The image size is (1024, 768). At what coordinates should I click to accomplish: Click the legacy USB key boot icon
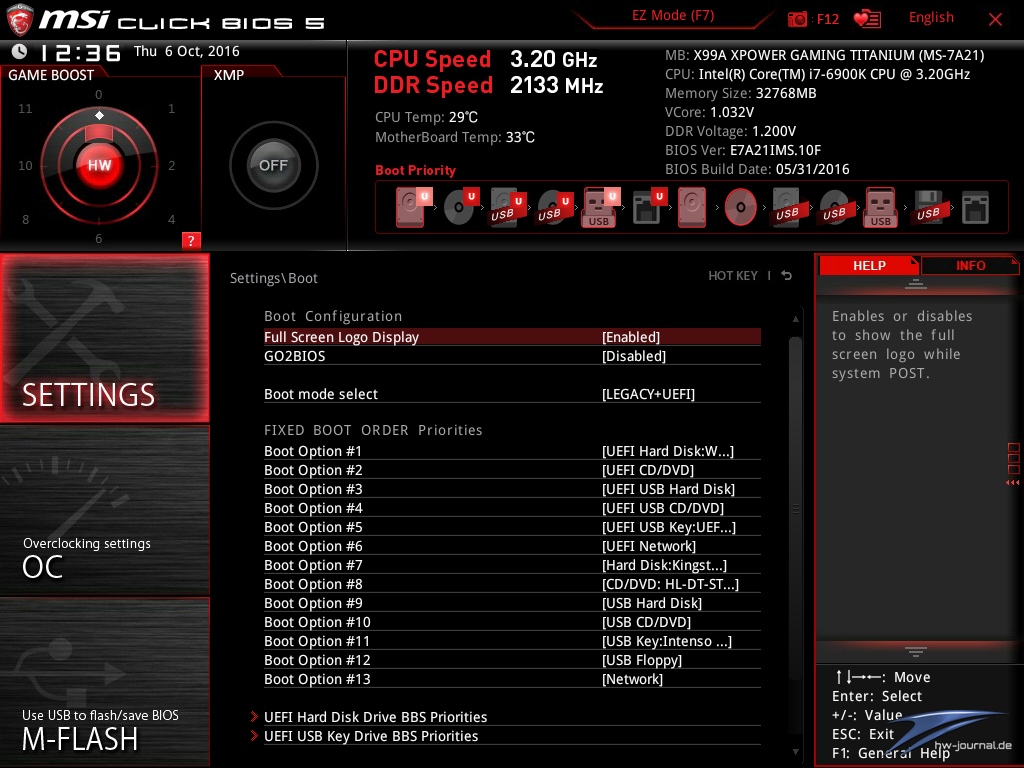[x=881, y=207]
